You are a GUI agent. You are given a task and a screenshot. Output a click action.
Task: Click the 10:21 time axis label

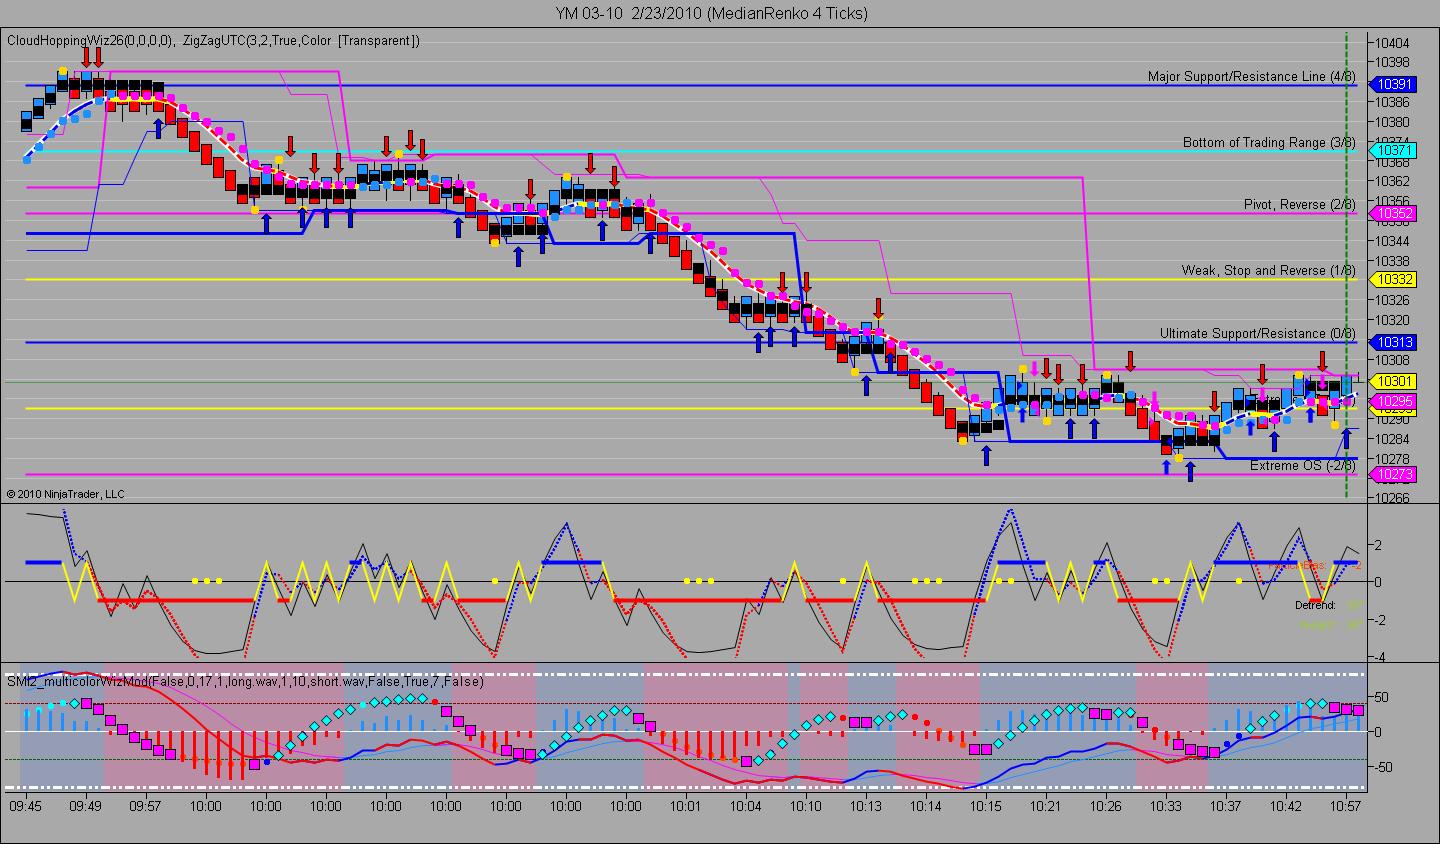coord(1045,804)
